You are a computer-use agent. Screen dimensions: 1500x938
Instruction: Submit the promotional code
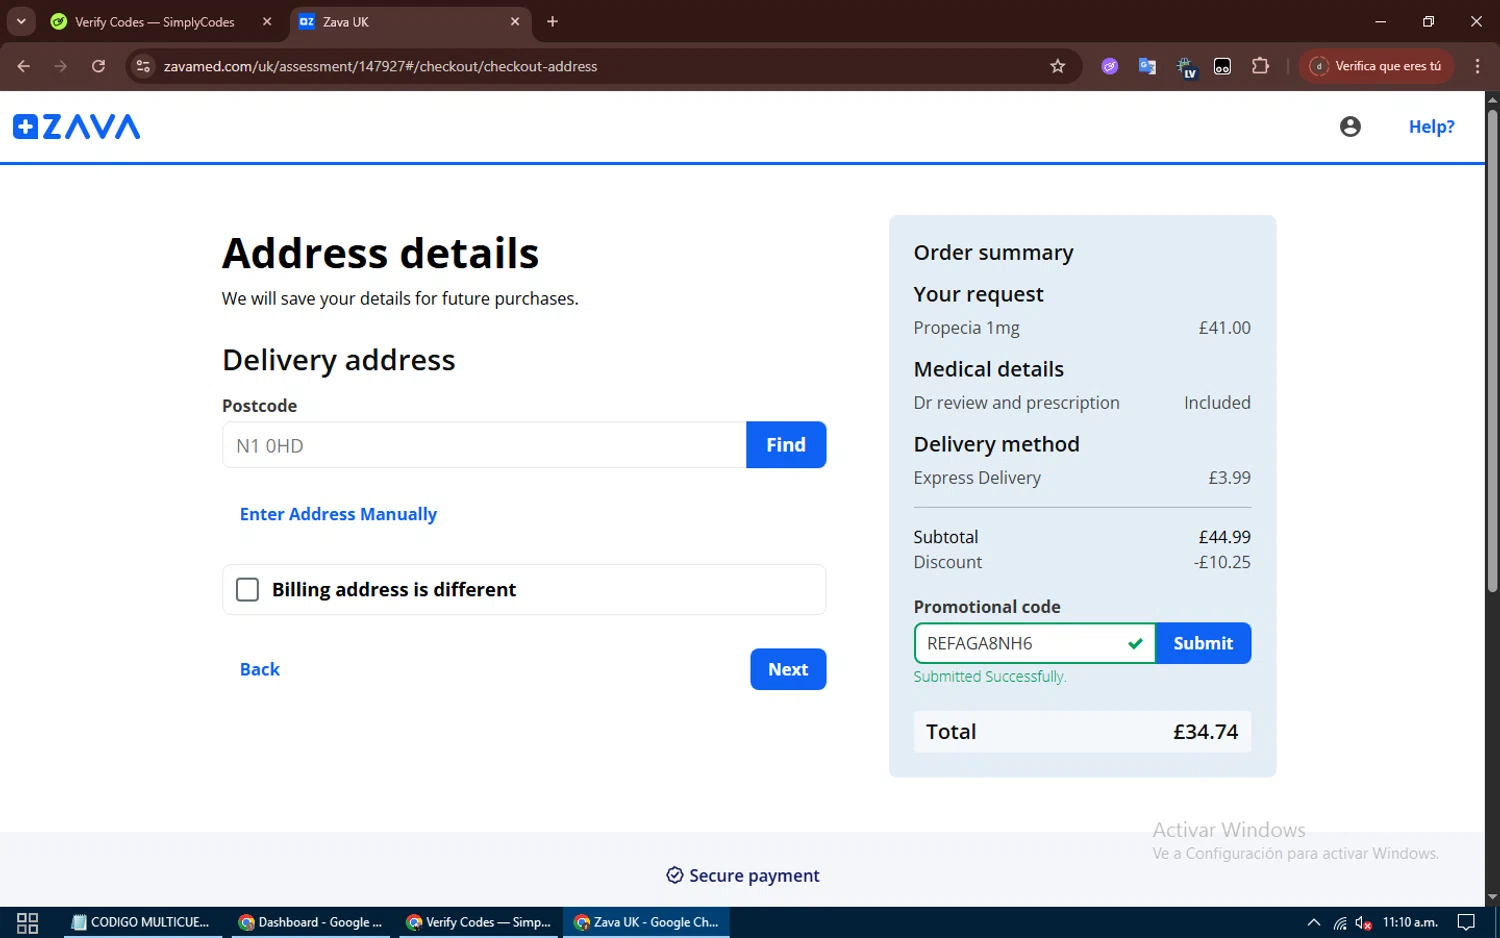[x=1203, y=643]
